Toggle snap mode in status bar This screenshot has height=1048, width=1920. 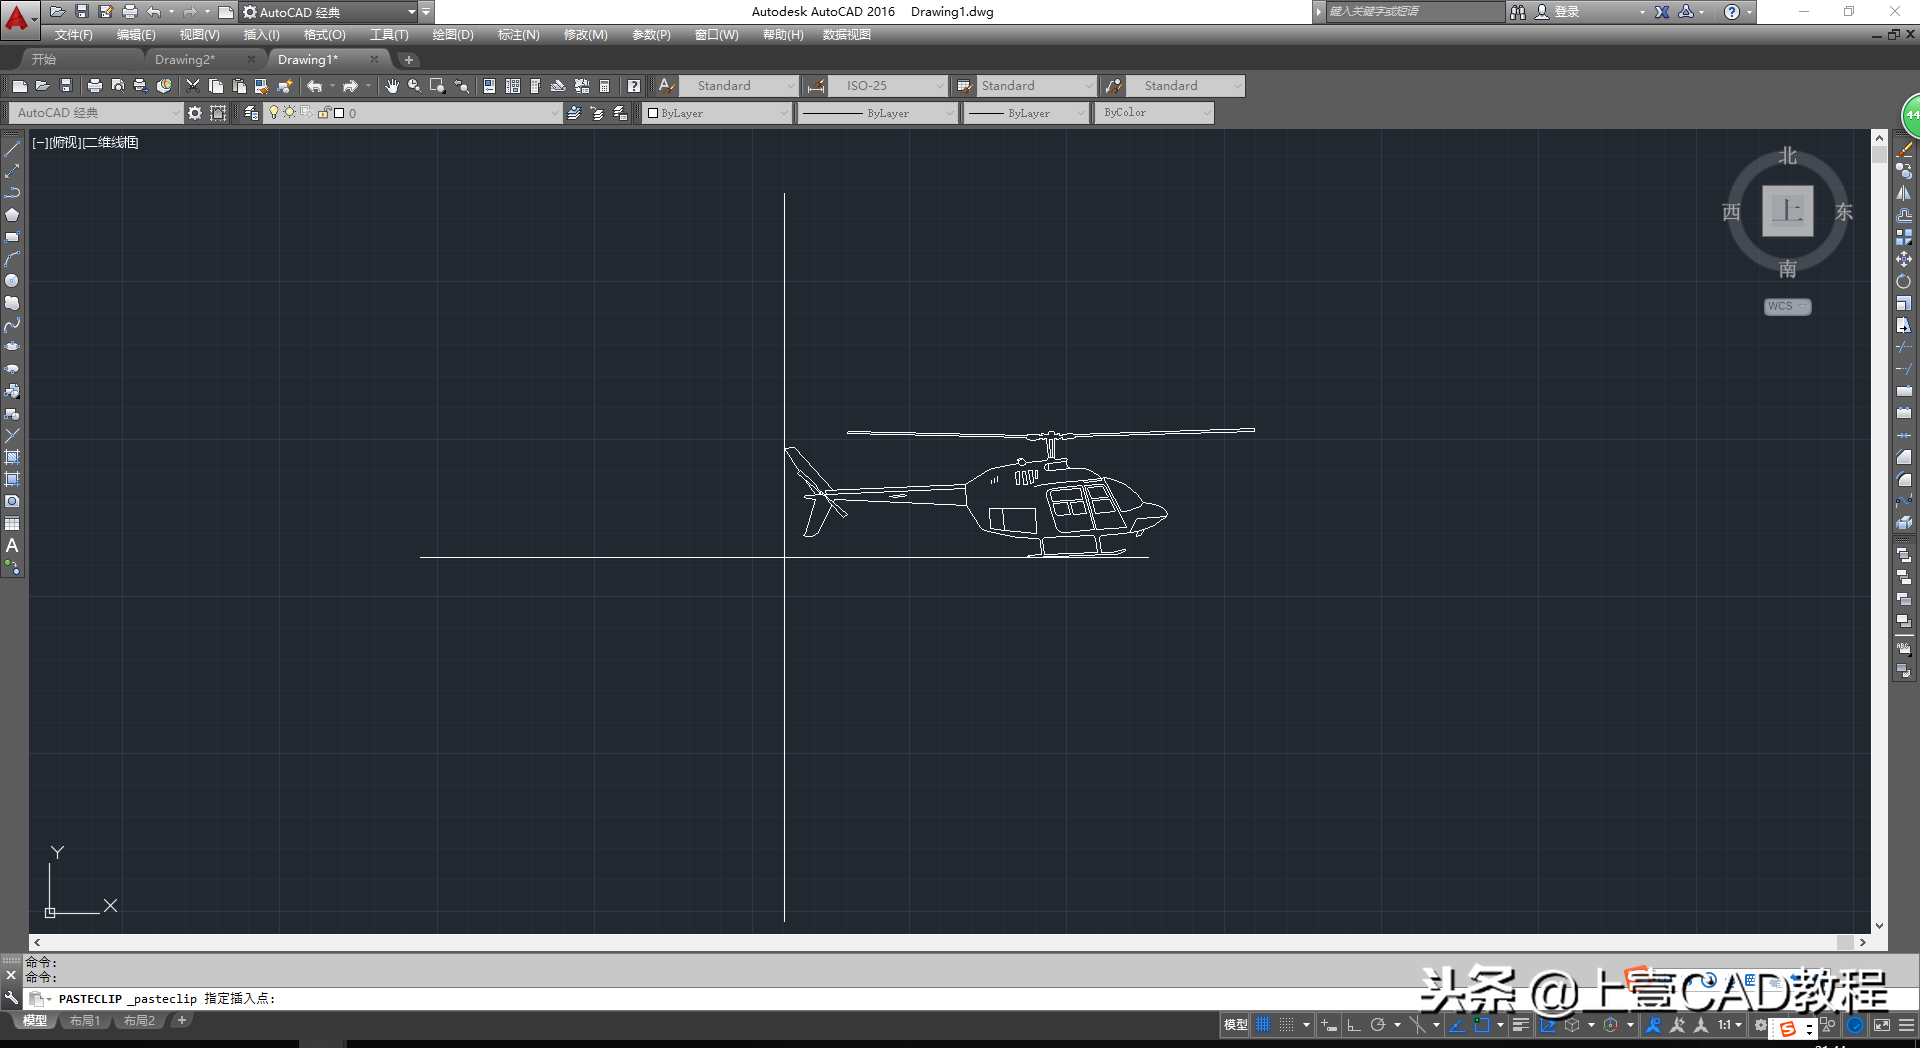pos(1287,1025)
